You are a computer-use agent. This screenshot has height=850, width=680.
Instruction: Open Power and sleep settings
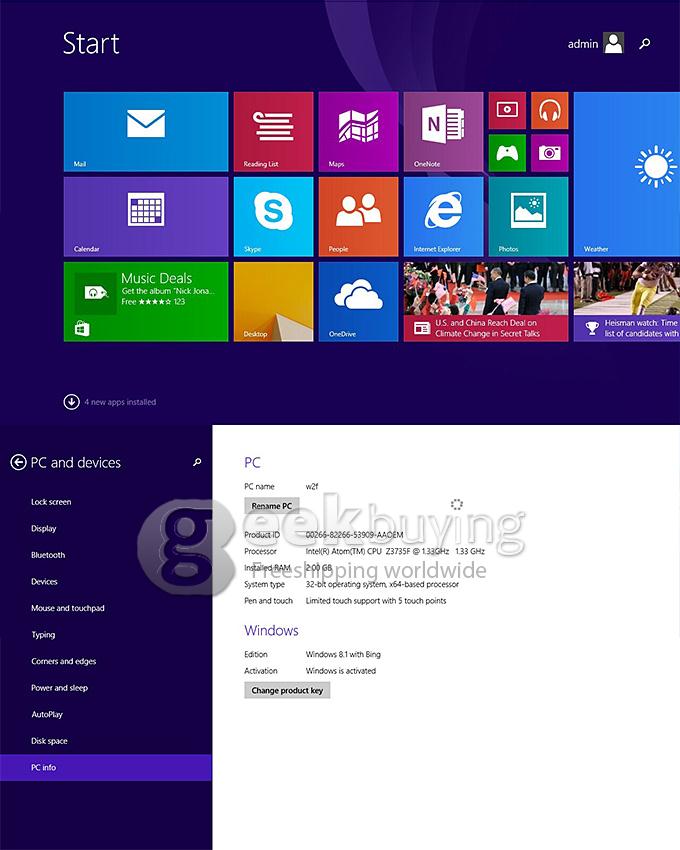pos(59,688)
